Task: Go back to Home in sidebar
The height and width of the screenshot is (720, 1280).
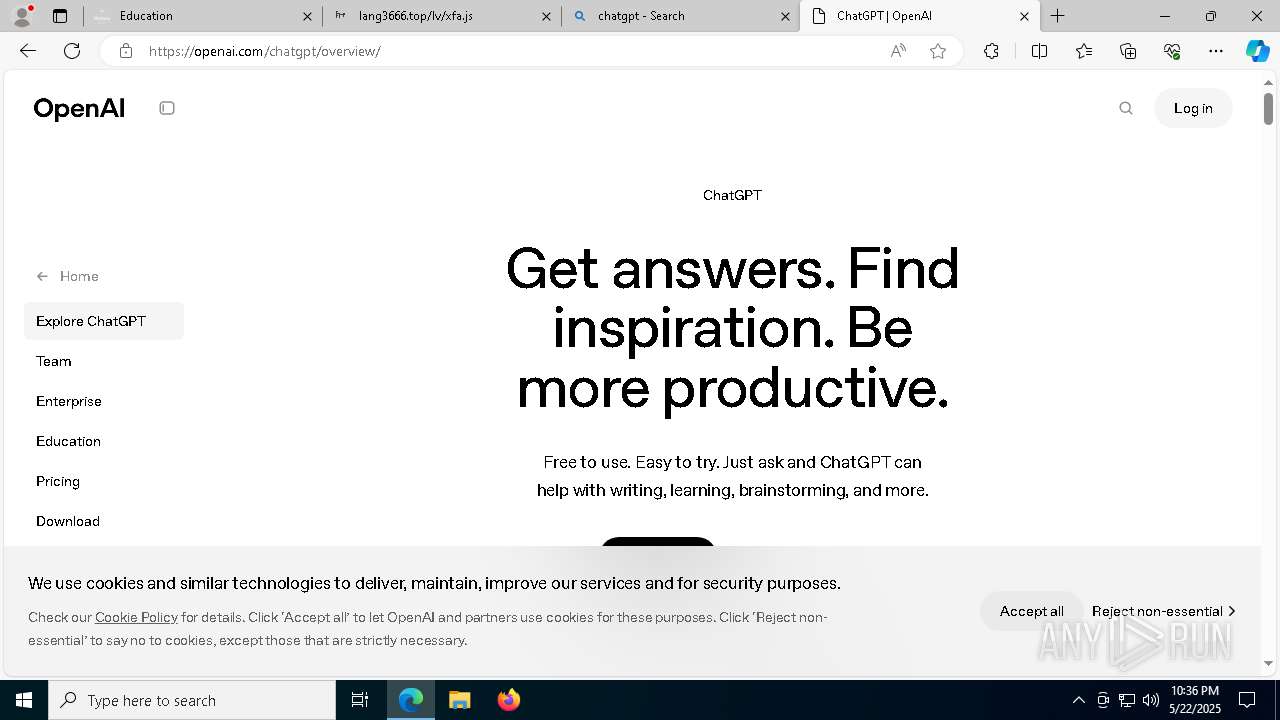Action: tap(68, 276)
